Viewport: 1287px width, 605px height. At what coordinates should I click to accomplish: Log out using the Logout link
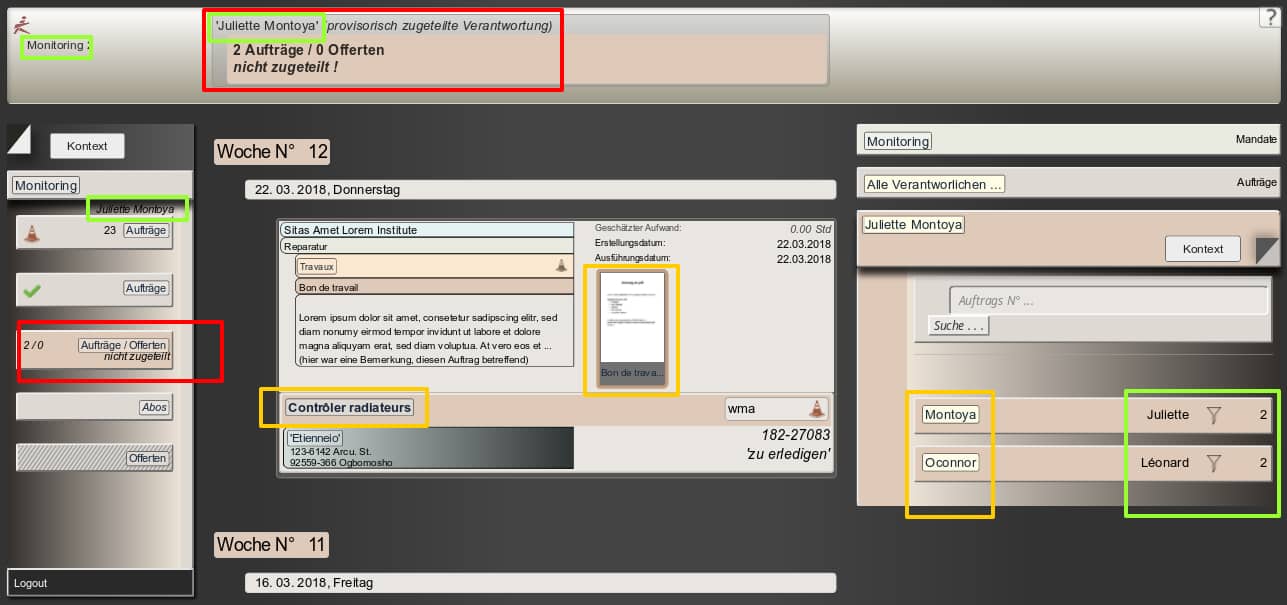(x=31, y=583)
